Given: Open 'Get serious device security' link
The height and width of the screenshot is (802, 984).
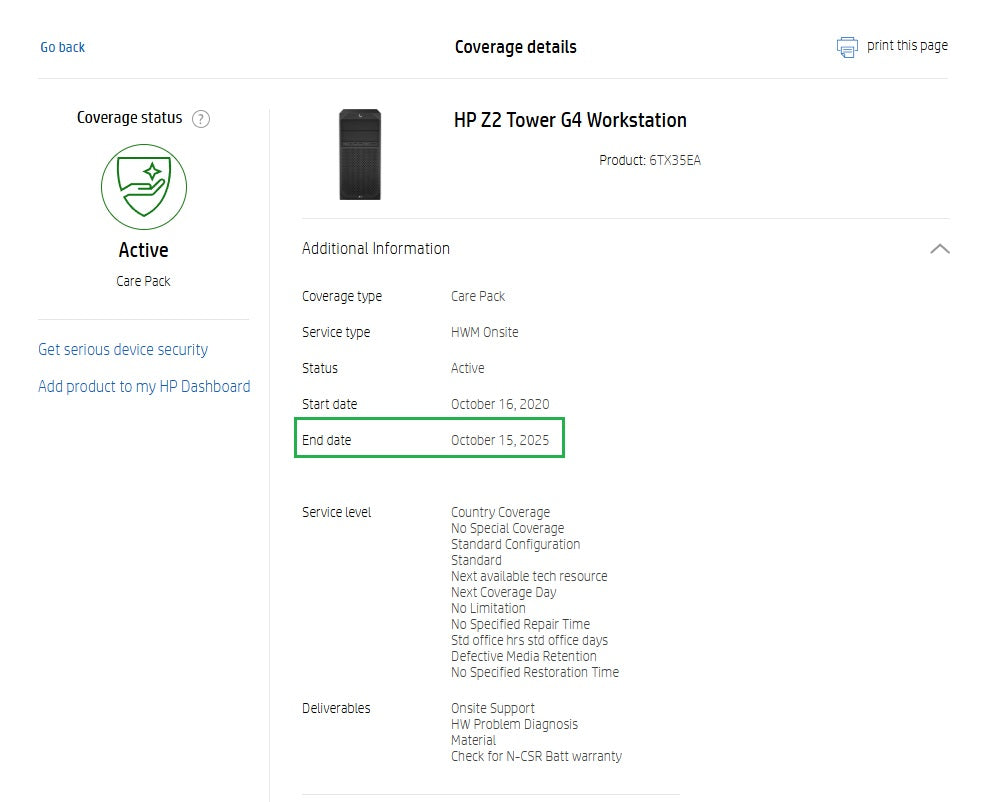Looking at the screenshot, I should tap(123, 350).
